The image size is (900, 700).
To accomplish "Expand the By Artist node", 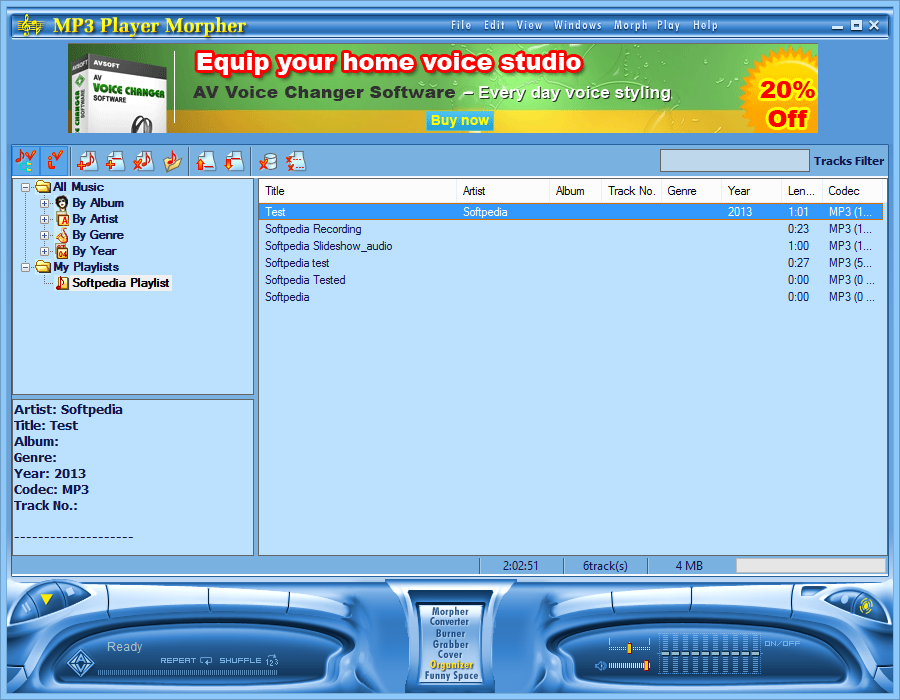I will [x=44, y=219].
